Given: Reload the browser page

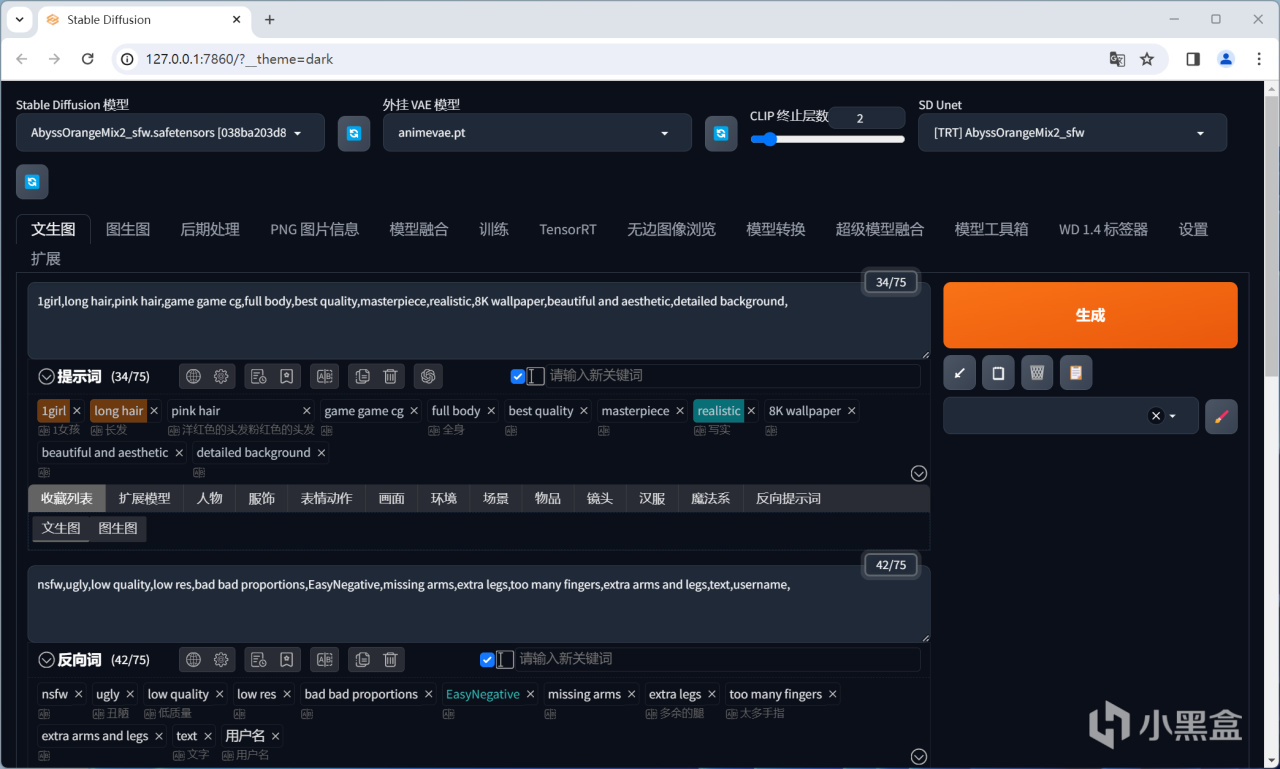Looking at the screenshot, I should click(88, 59).
